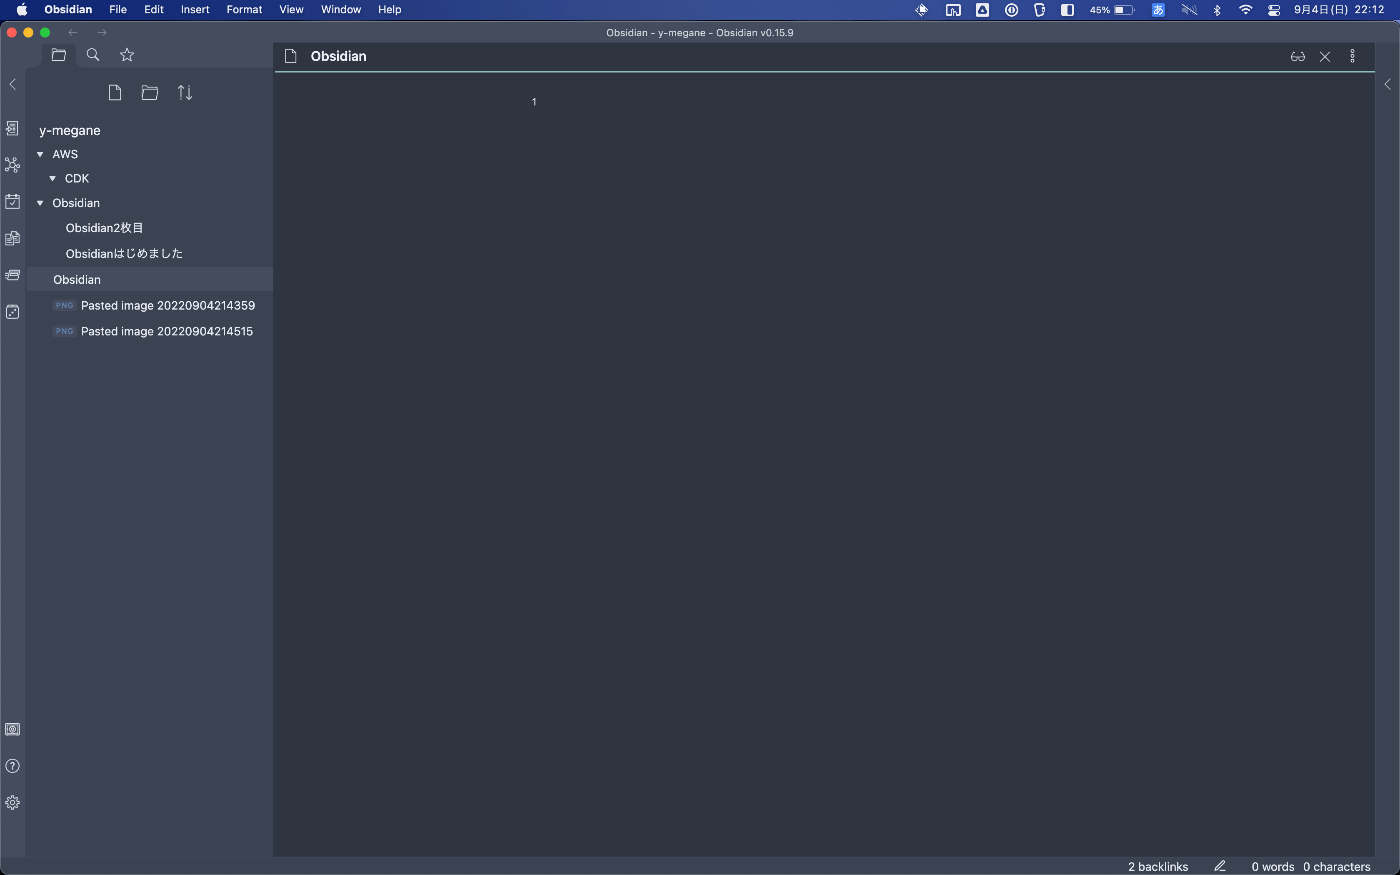Open another vault ribbon icon
1400x875 pixels.
click(12, 729)
